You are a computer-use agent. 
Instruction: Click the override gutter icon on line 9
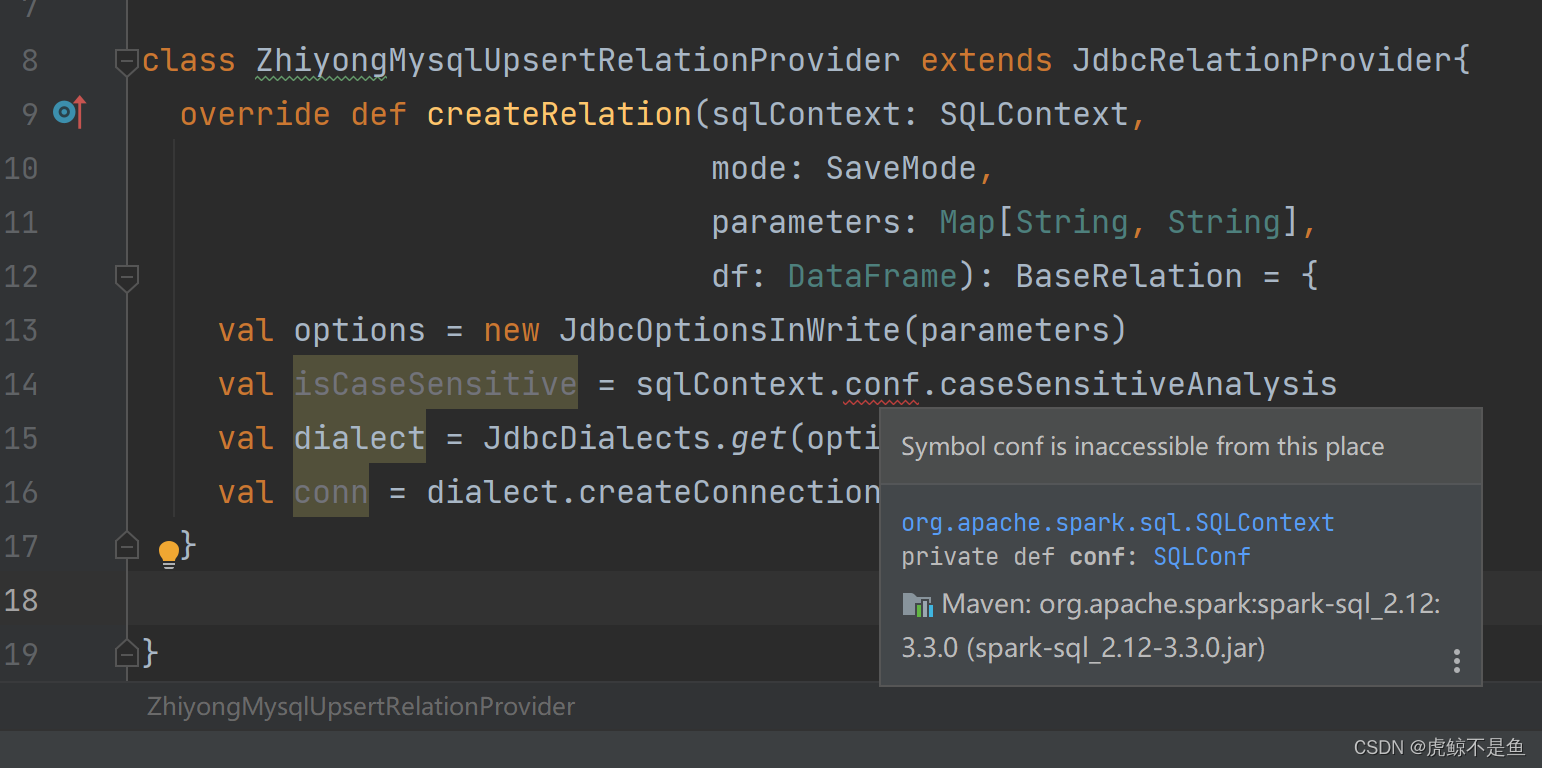click(x=70, y=113)
